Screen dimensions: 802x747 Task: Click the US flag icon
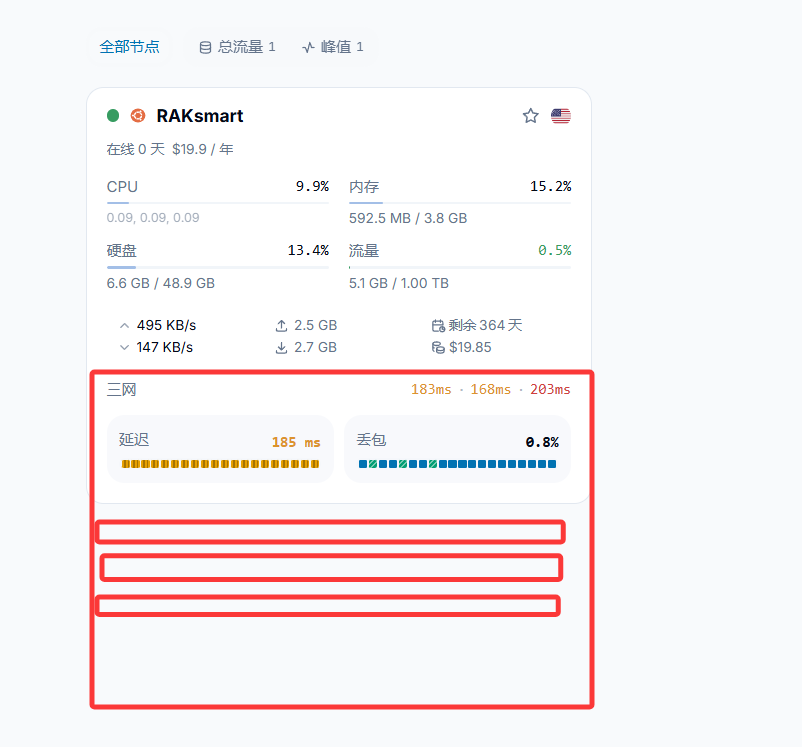coord(561,116)
